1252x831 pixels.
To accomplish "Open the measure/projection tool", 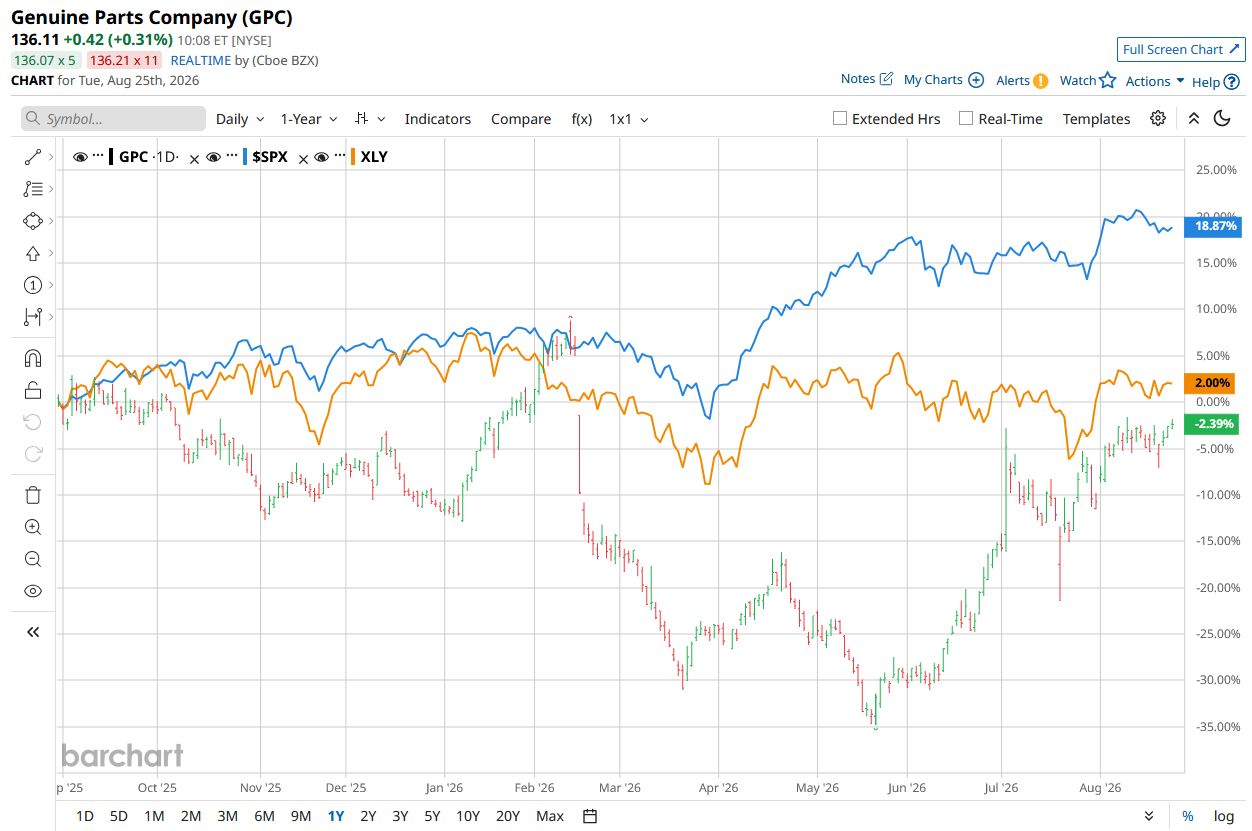I will (33, 317).
